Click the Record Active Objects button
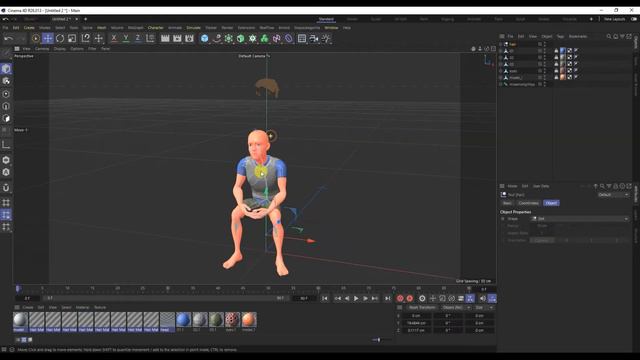This screenshot has width=640, height=360. tap(400, 298)
